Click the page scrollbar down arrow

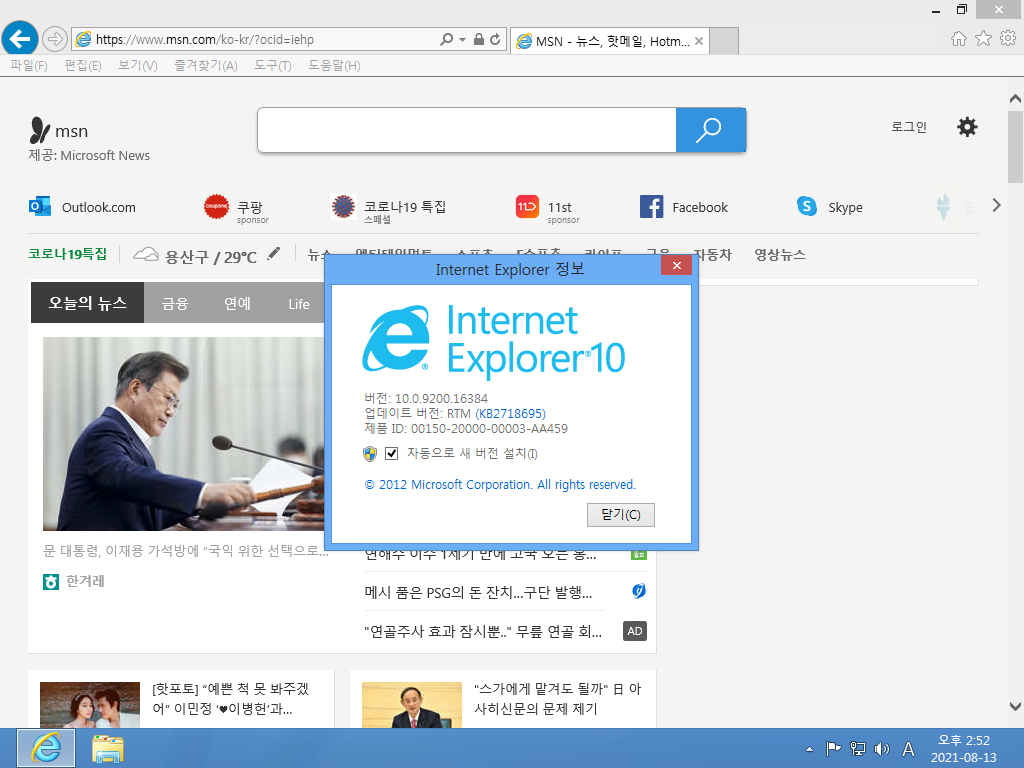tap(1015, 707)
